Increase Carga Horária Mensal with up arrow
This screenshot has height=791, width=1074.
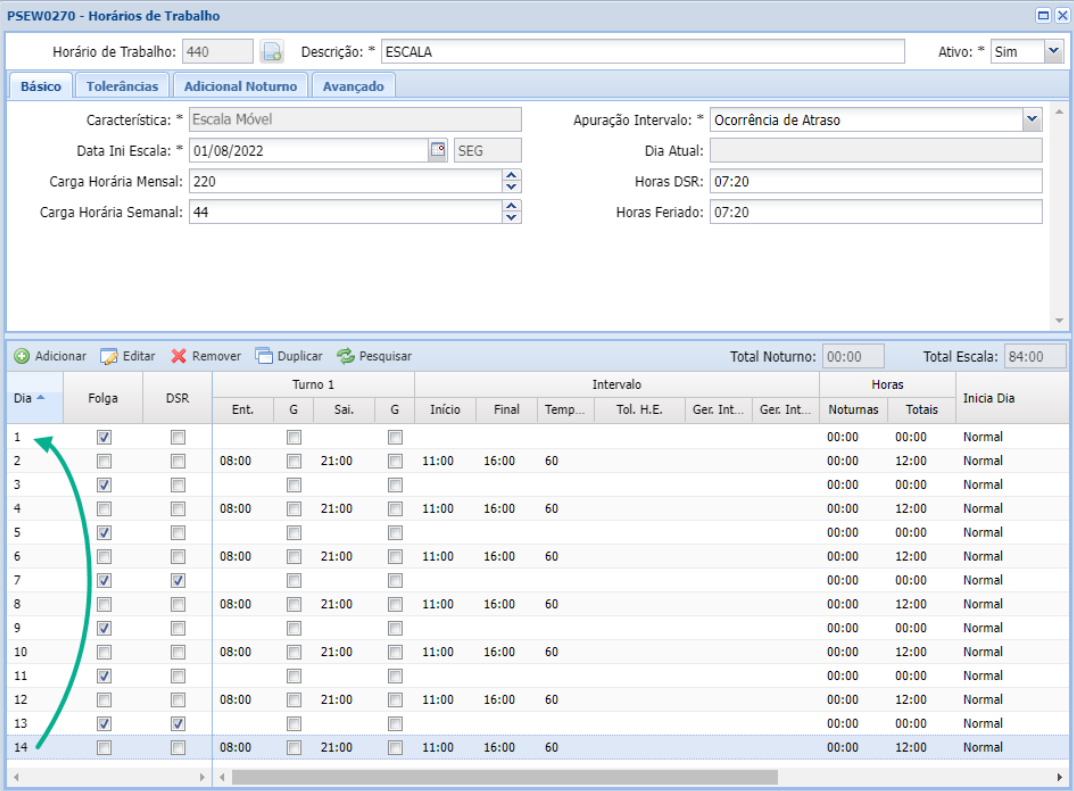click(x=512, y=176)
